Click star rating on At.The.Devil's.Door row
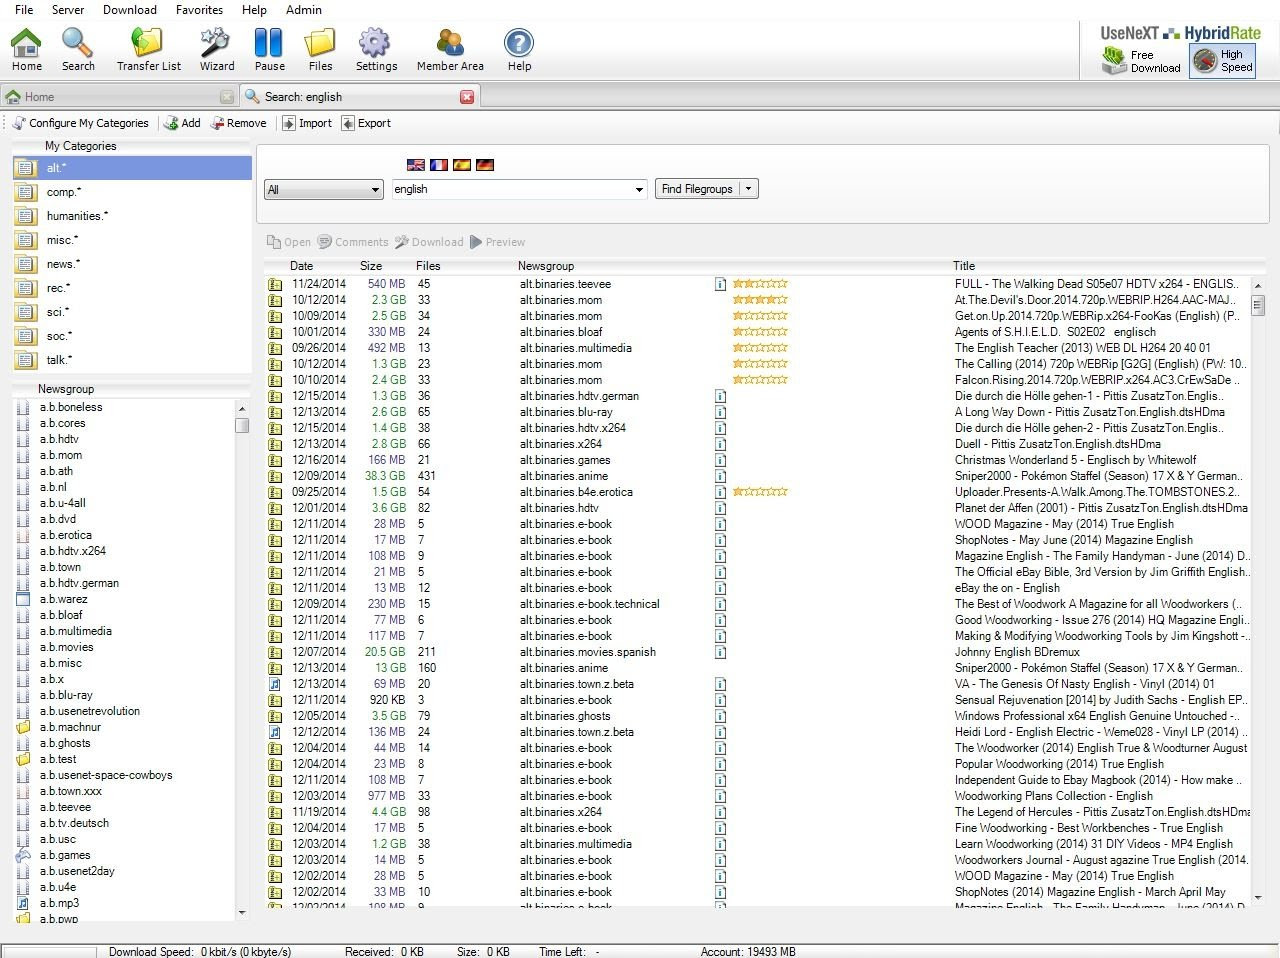The image size is (1280, 958). pos(760,300)
